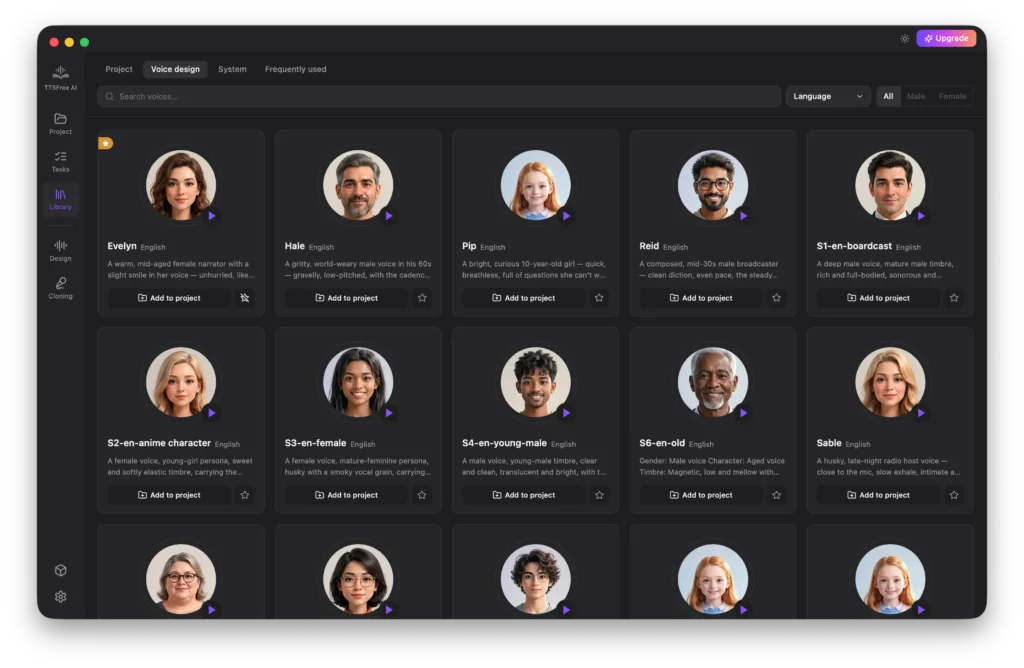Add Hale to project
The image size is (1024, 668).
click(346, 298)
